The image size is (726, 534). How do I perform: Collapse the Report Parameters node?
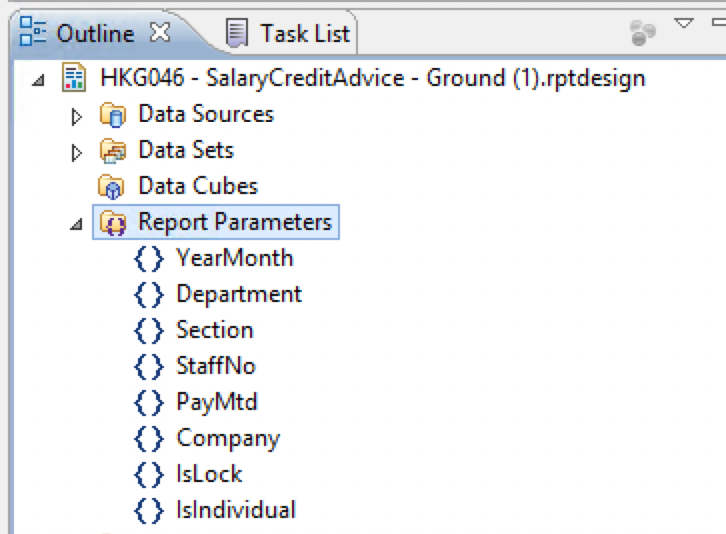[x=77, y=224]
